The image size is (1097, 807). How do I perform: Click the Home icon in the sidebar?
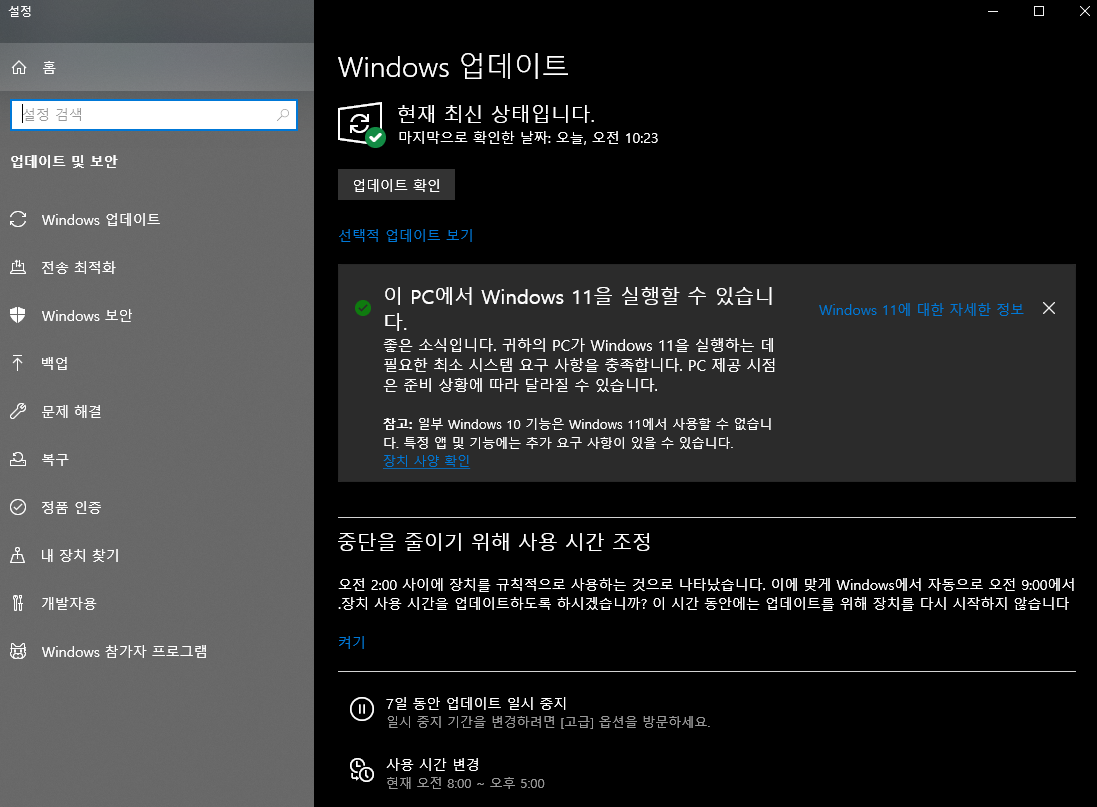[19, 67]
